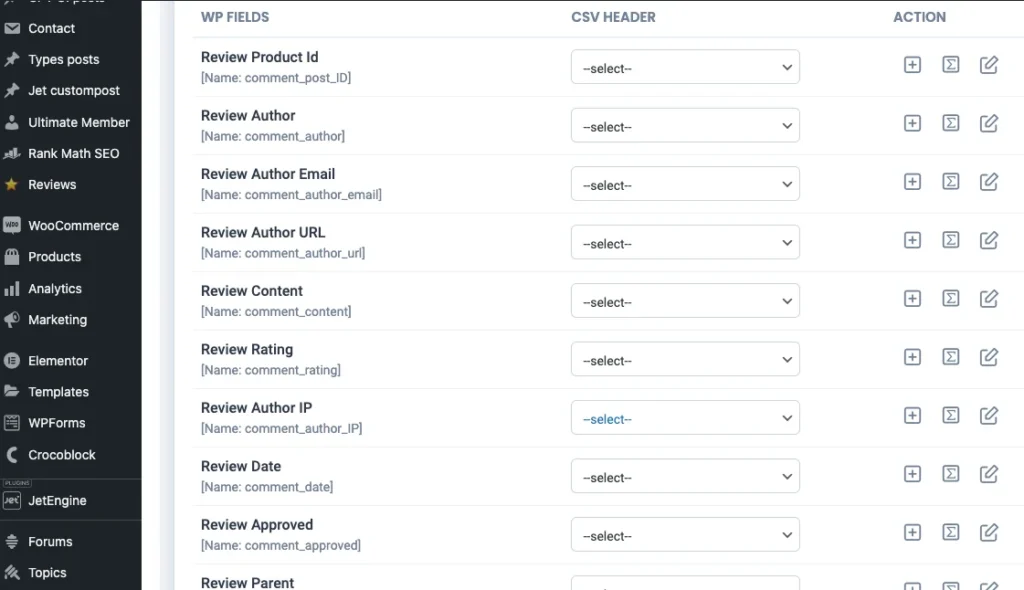
Task: Click edit pencil icon for Review Author Email
Action: pos(989,182)
